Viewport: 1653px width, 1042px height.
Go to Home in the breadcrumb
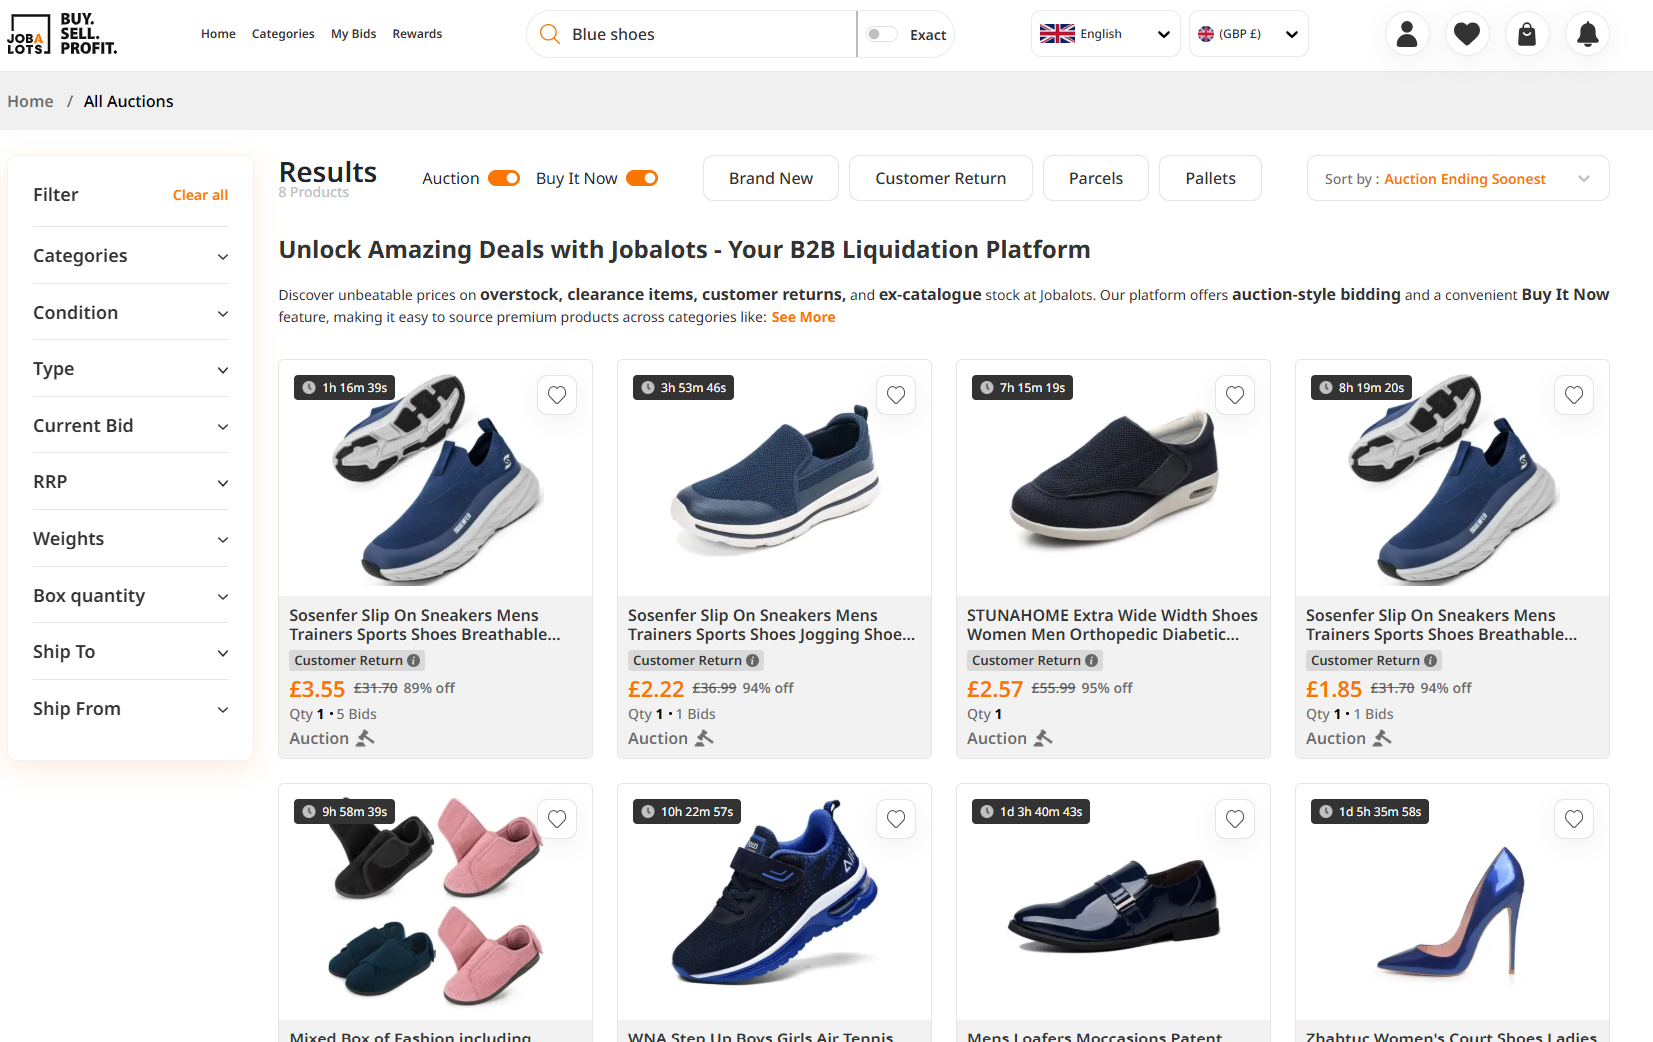31,101
